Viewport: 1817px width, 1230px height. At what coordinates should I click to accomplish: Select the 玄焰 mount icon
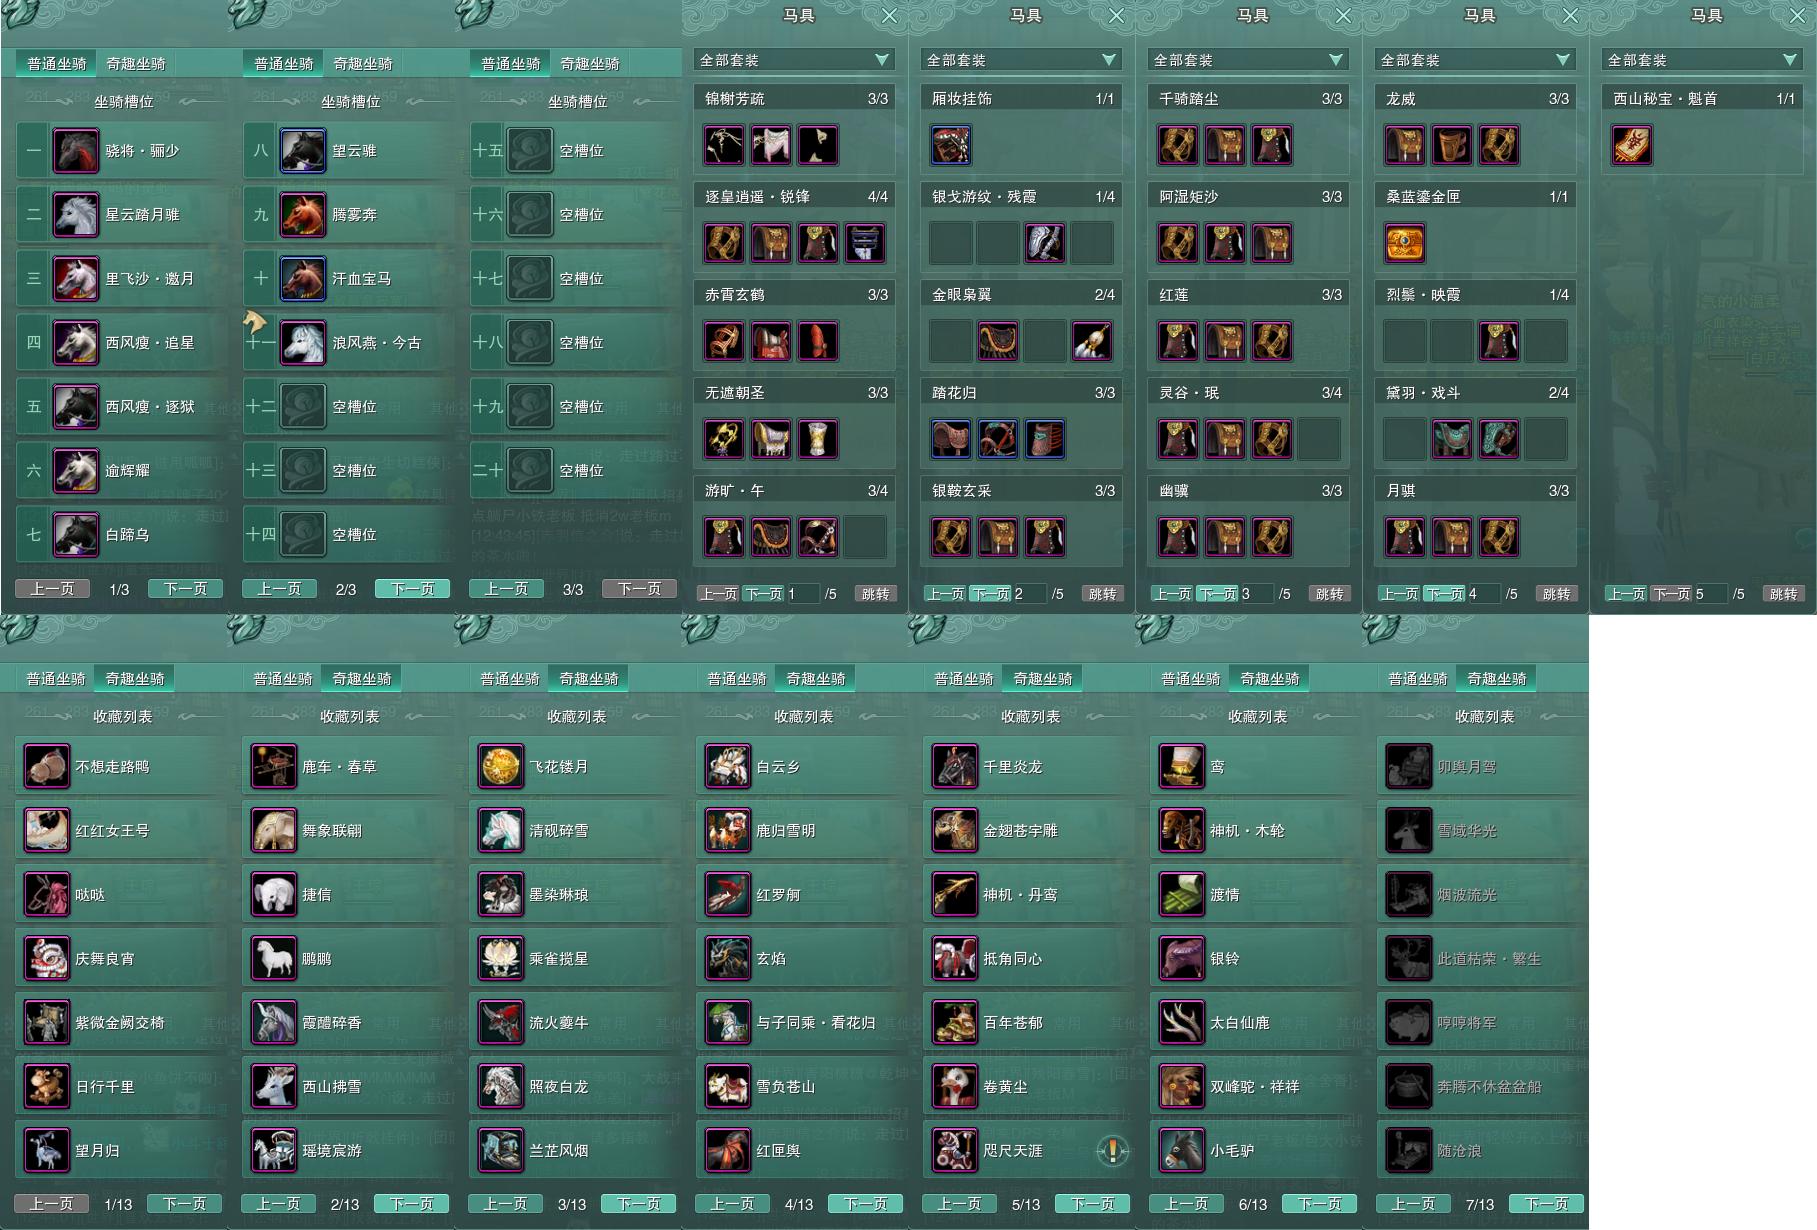(x=727, y=959)
